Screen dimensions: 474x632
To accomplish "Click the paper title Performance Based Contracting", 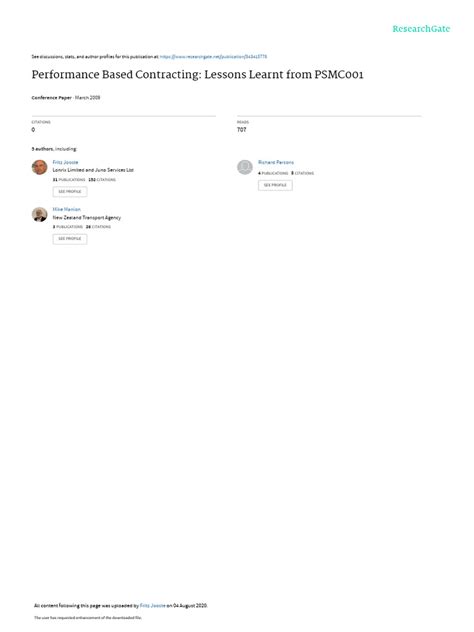I will 198,75.
